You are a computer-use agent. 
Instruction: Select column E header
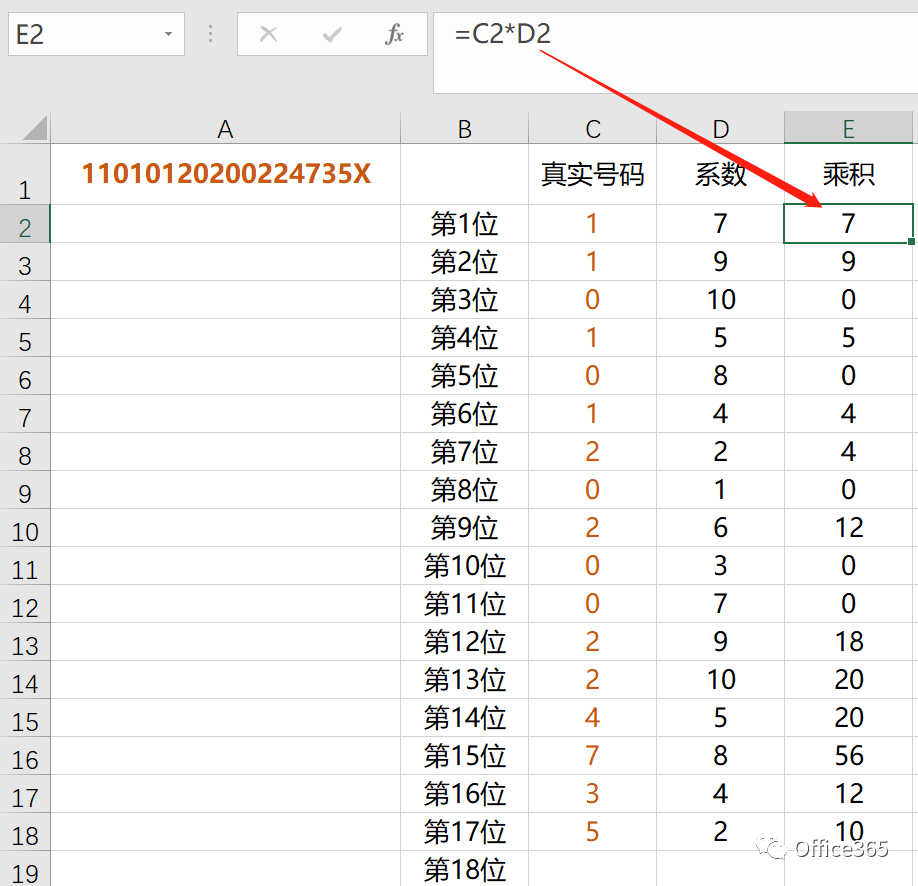click(x=848, y=128)
